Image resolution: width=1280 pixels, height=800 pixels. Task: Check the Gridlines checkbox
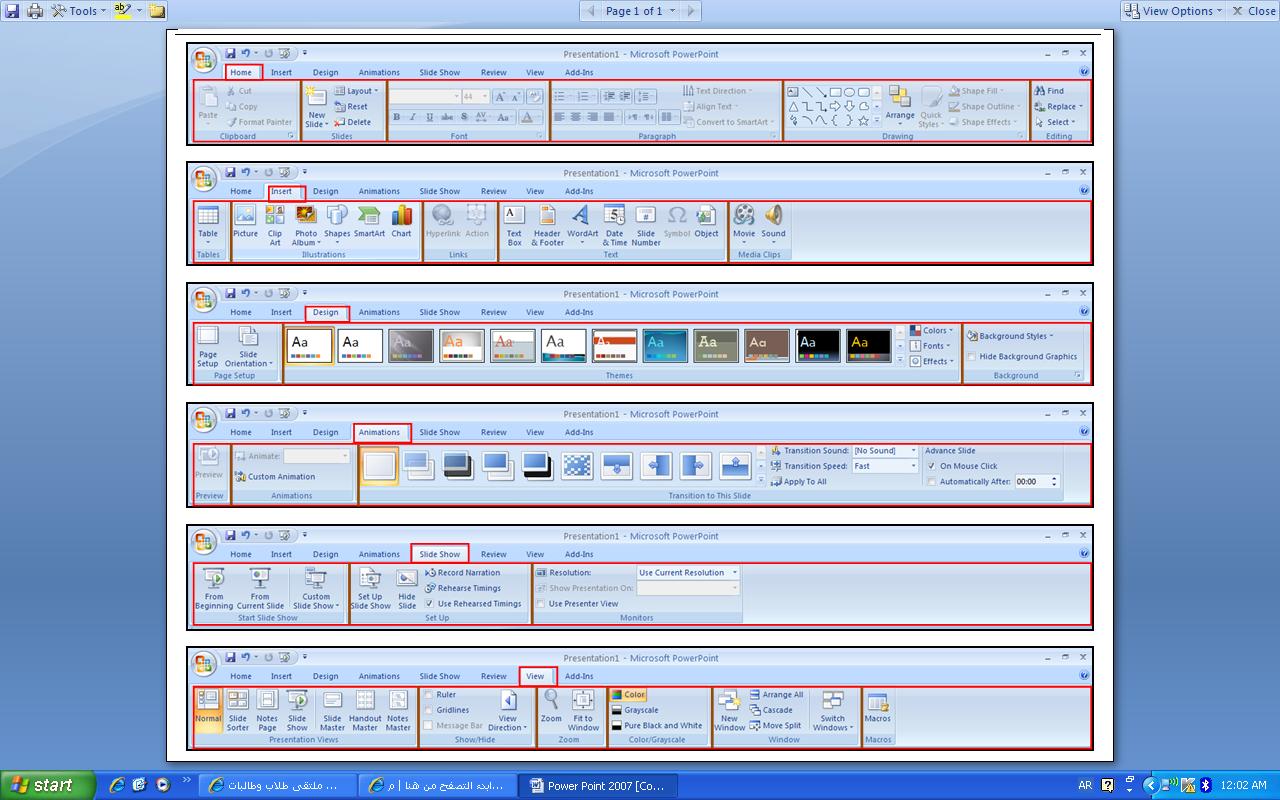point(429,710)
